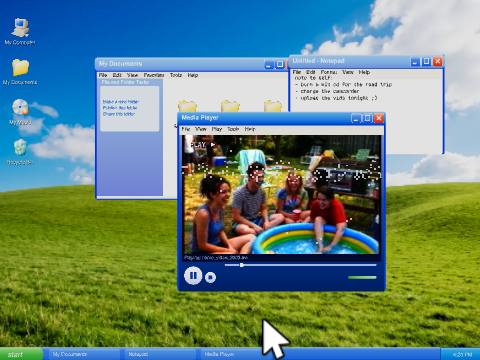Screen dimensions: 480x360
Task: Open the My Computer desktop icon
Action: pyautogui.click(x=20, y=32)
